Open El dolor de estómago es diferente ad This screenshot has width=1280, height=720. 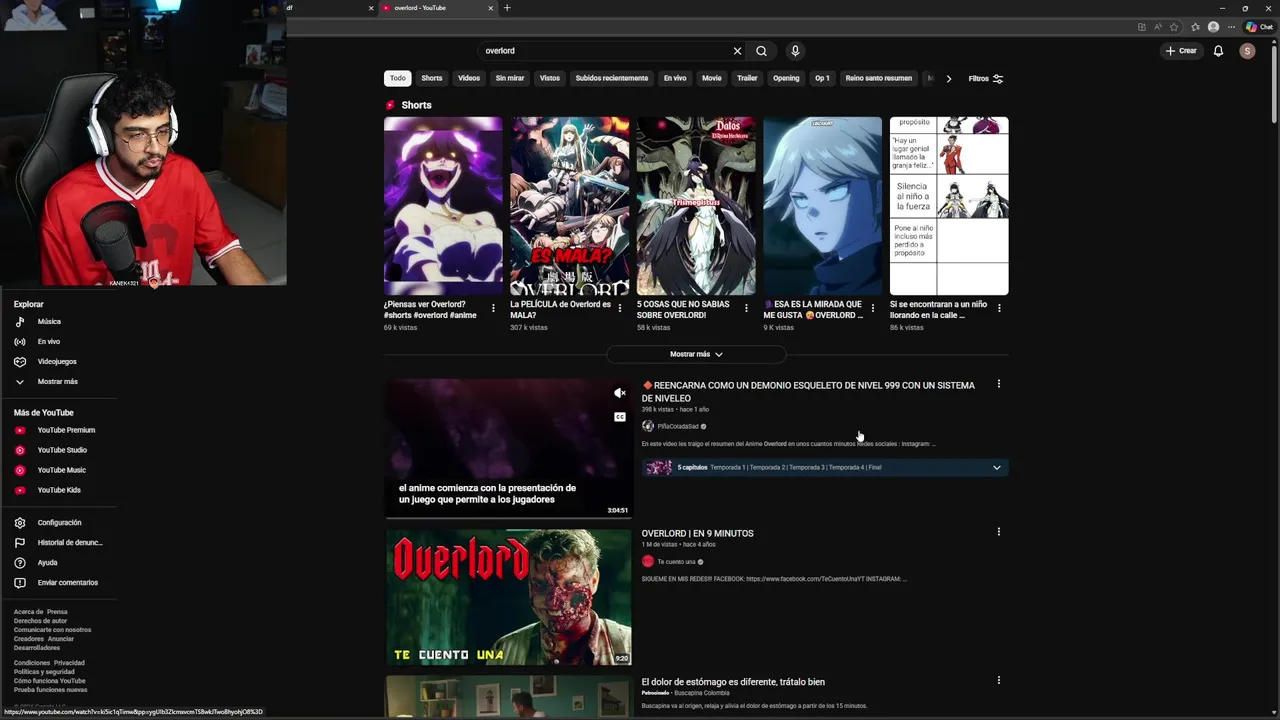(x=733, y=682)
